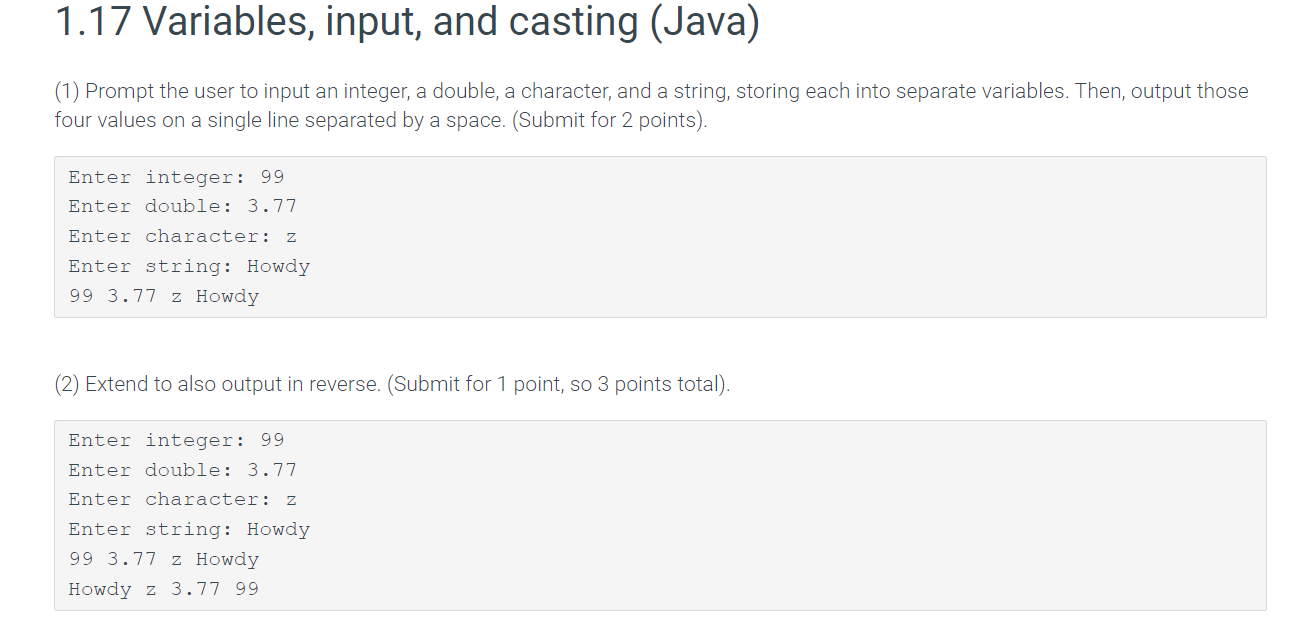Viewport: 1297px width, 638px height.
Task: Click "Enter string: Howdy" in second code block
Action: [x=189, y=530]
